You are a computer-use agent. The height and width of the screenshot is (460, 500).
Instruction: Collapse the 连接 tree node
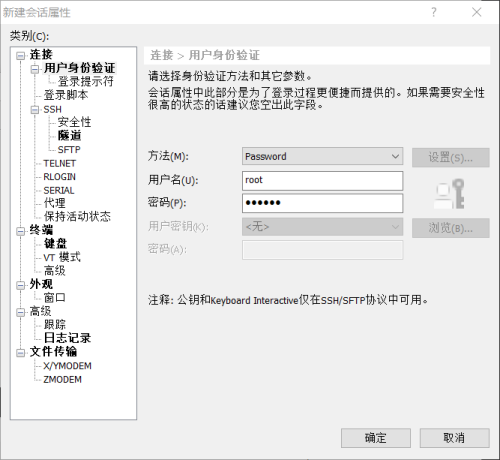click(x=21, y=55)
